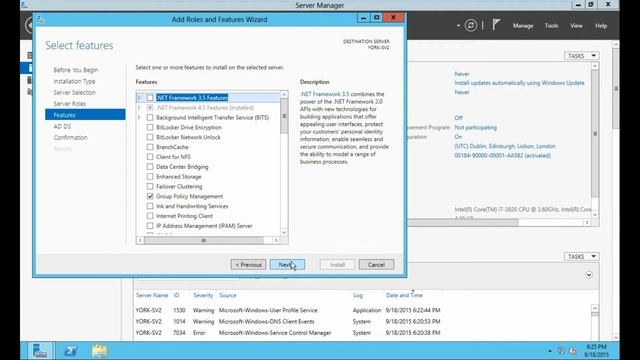Click the speaker tray icon
Image resolution: width=640 pixels, height=360 pixels.
[573, 351]
